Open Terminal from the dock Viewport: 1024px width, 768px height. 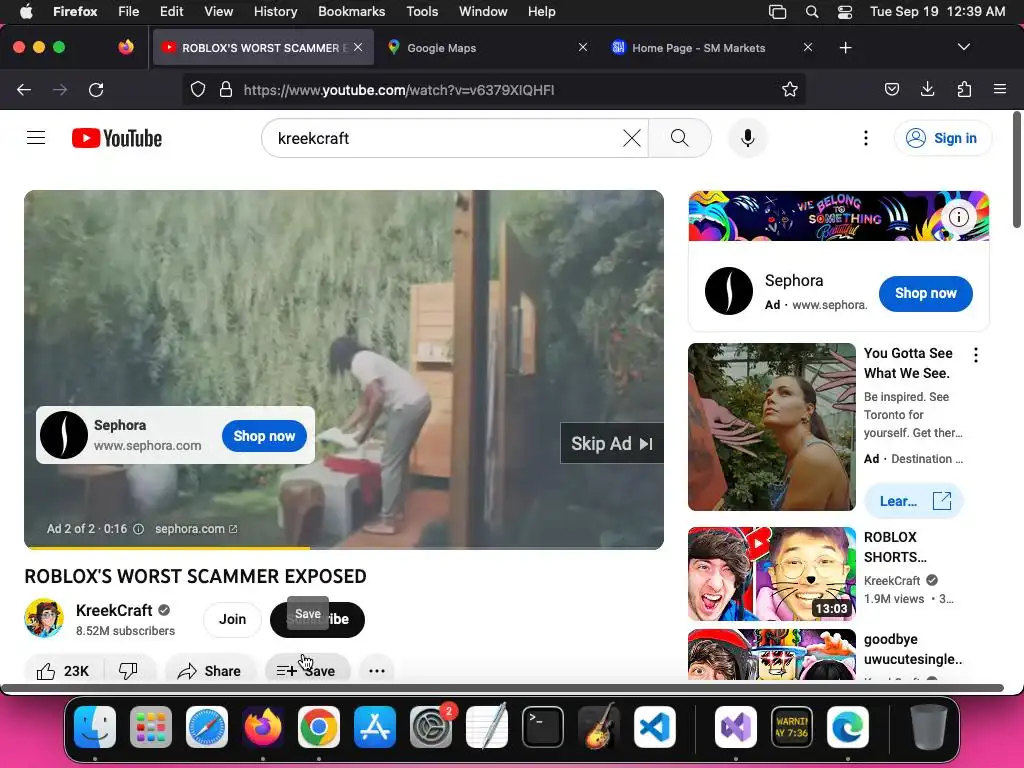(543, 727)
